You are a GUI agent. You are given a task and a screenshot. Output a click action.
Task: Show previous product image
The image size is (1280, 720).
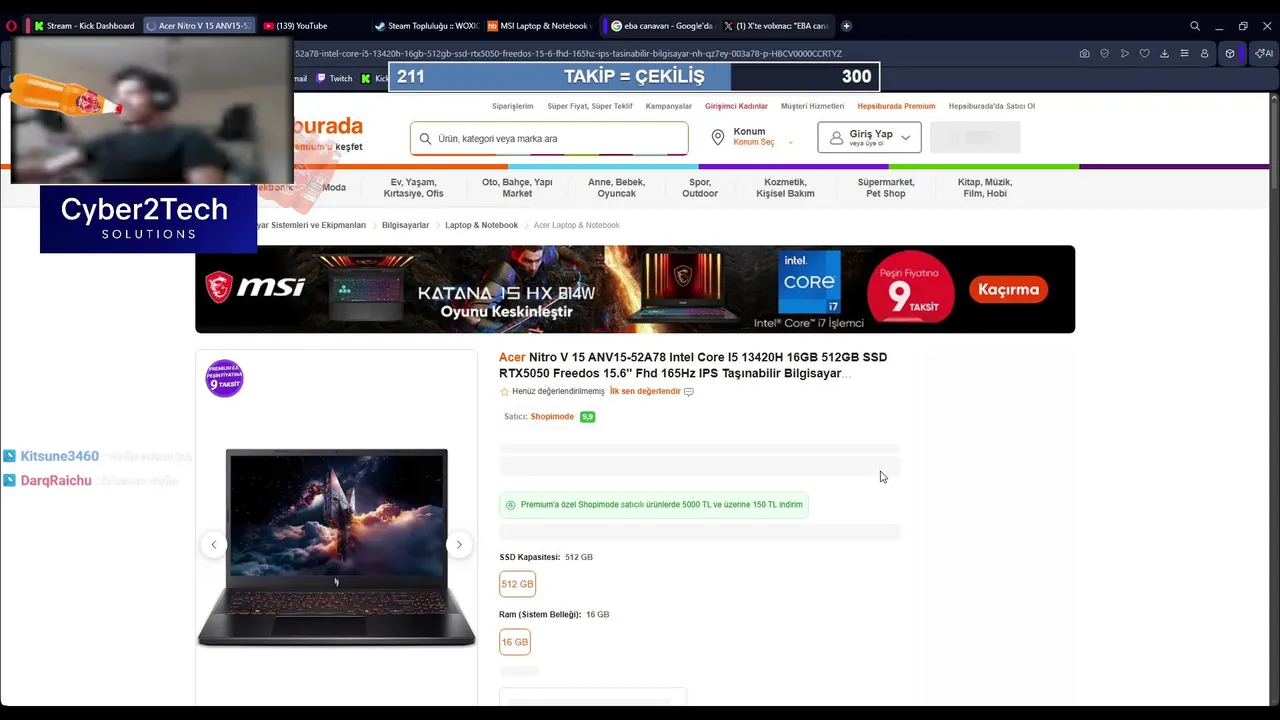point(213,545)
